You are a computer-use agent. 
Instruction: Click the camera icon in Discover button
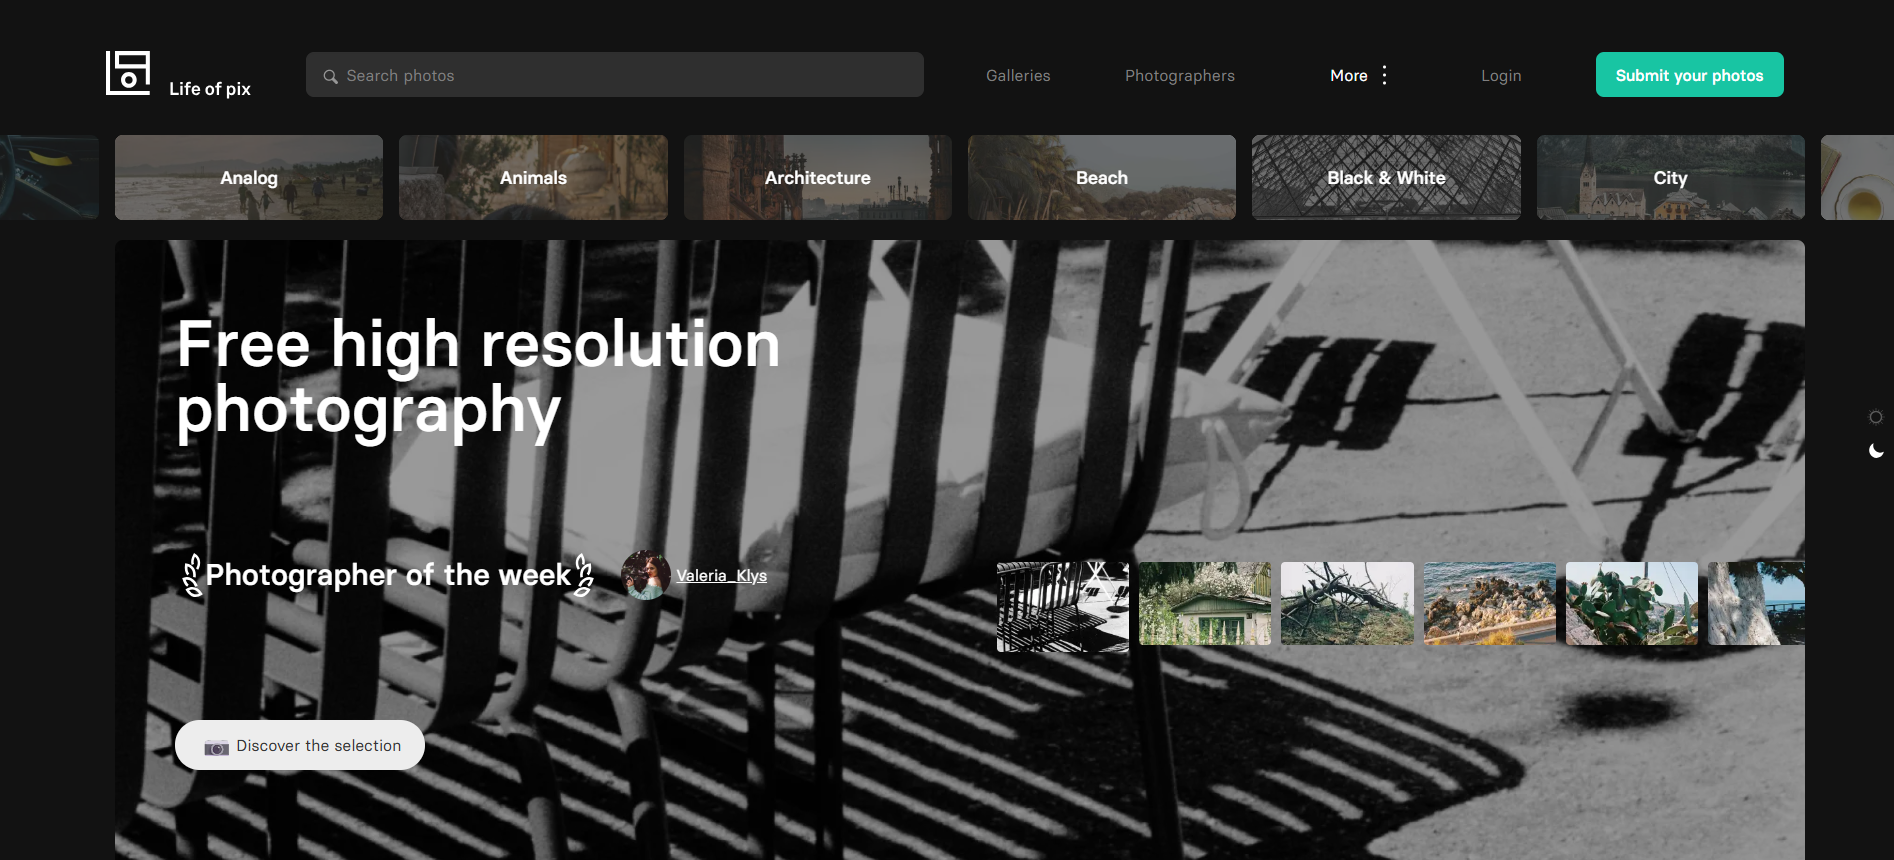[x=216, y=747]
